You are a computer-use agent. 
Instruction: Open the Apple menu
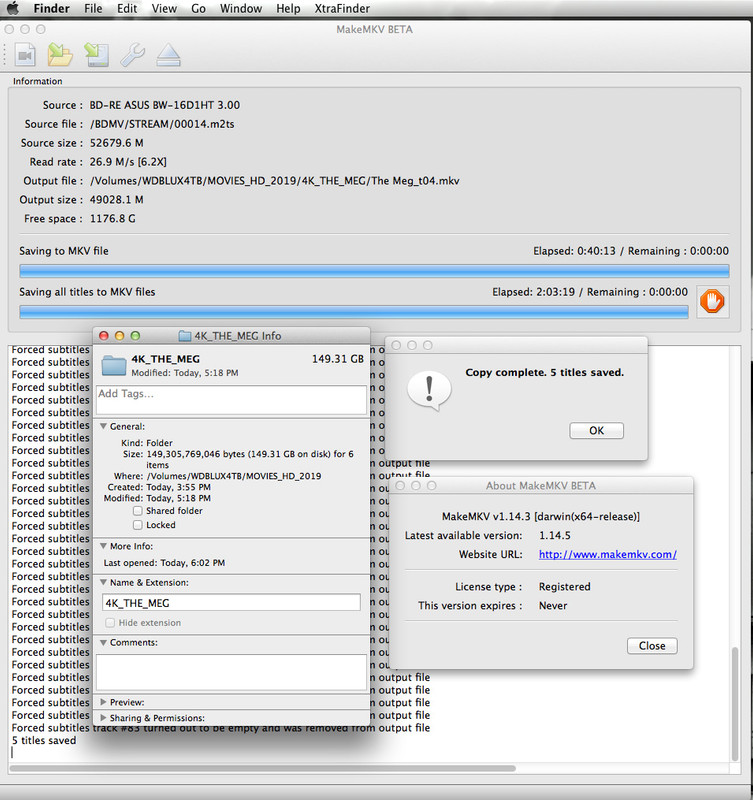point(13,8)
